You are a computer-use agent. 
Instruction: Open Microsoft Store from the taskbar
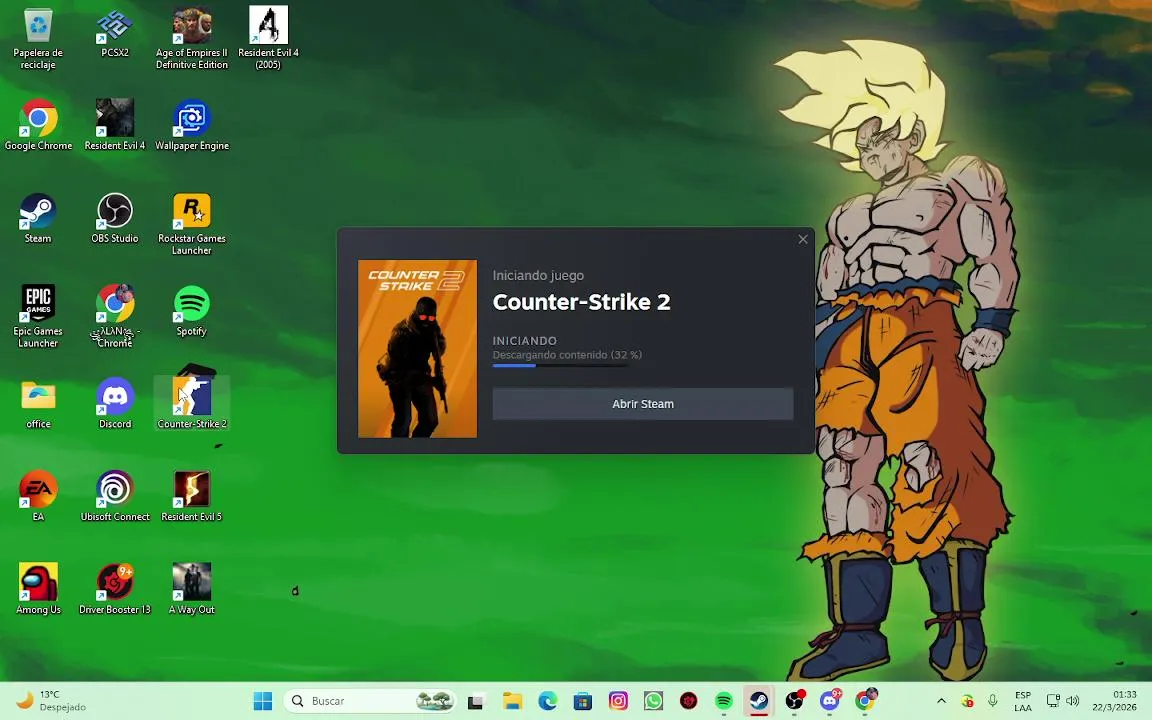[583, 701]
